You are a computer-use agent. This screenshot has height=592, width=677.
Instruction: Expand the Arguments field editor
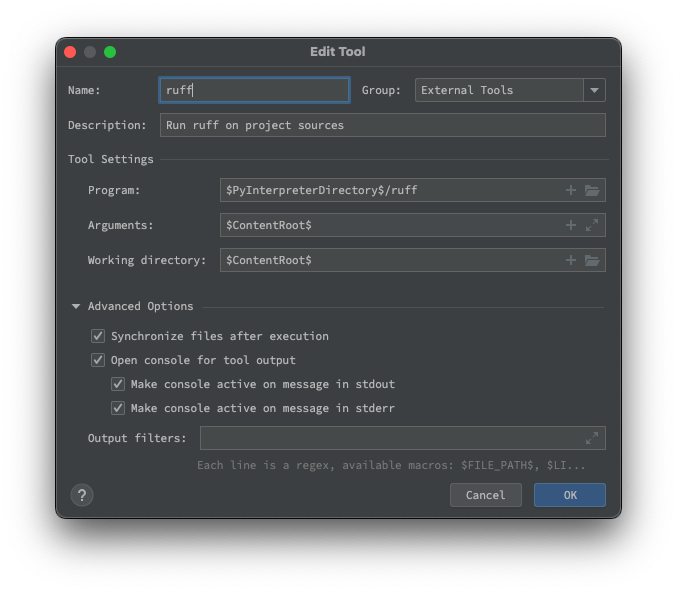(592, 225)
